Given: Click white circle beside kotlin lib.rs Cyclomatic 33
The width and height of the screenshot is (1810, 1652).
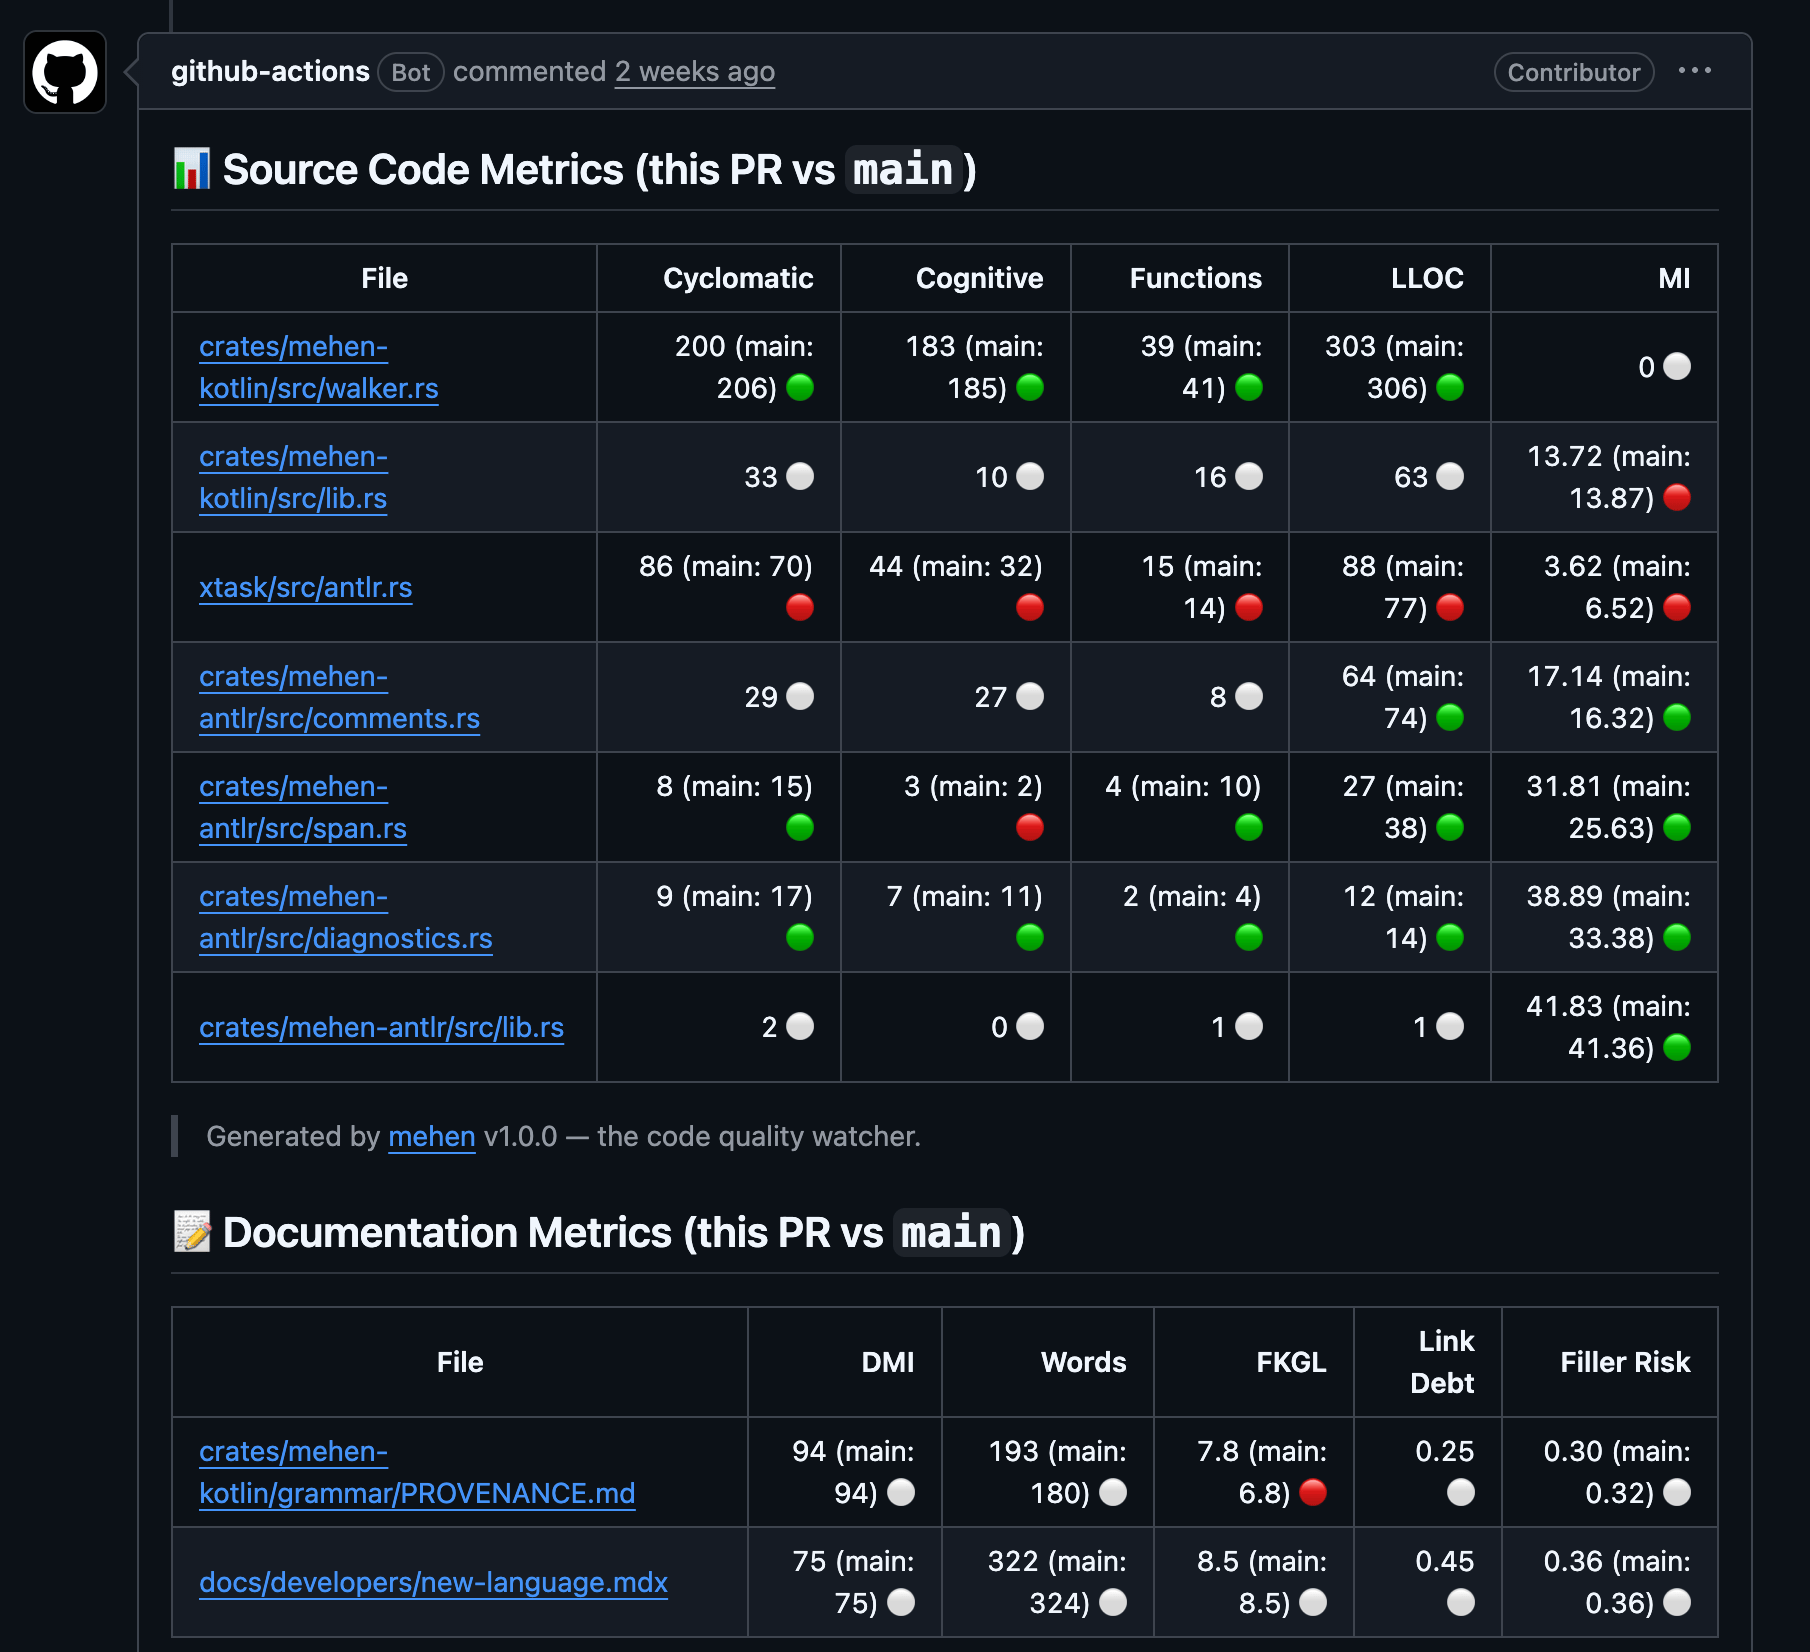Looking at the screenshot, I should tap(800, 476).
